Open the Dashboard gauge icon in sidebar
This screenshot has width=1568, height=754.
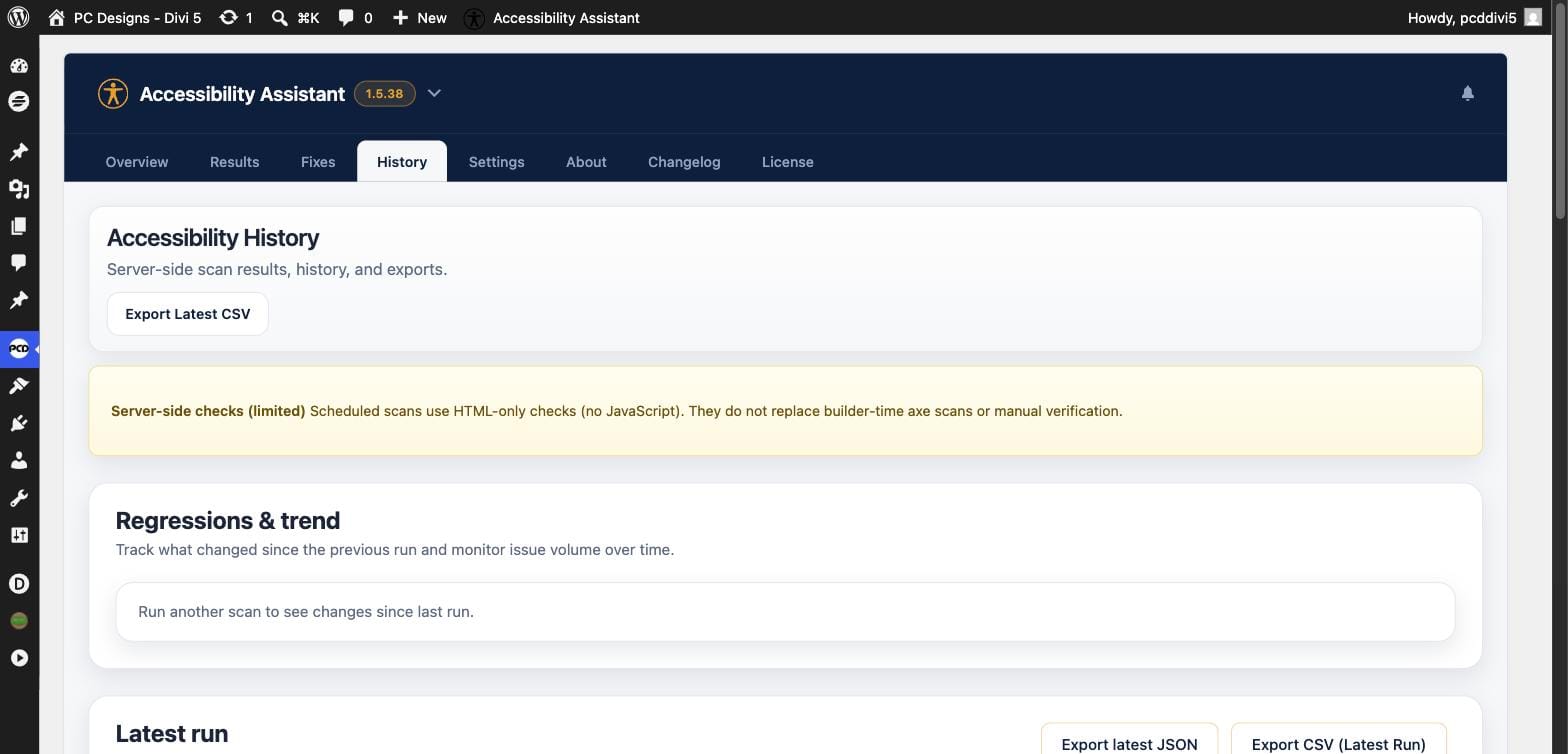(x=19, y=66)
